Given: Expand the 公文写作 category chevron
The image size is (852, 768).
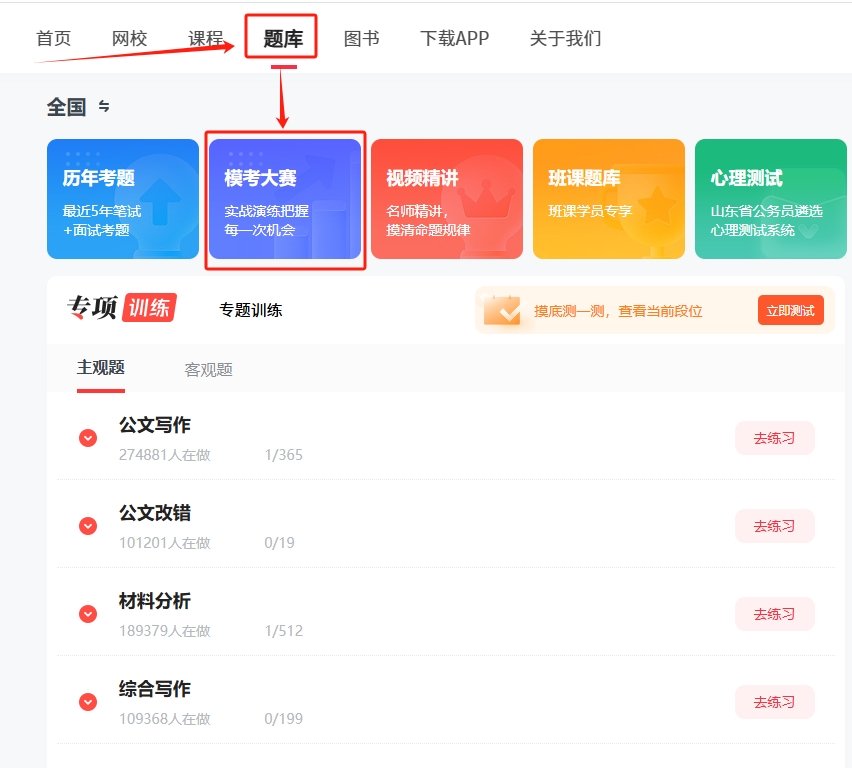Looking at the screenshot, I should click(88, 438).
